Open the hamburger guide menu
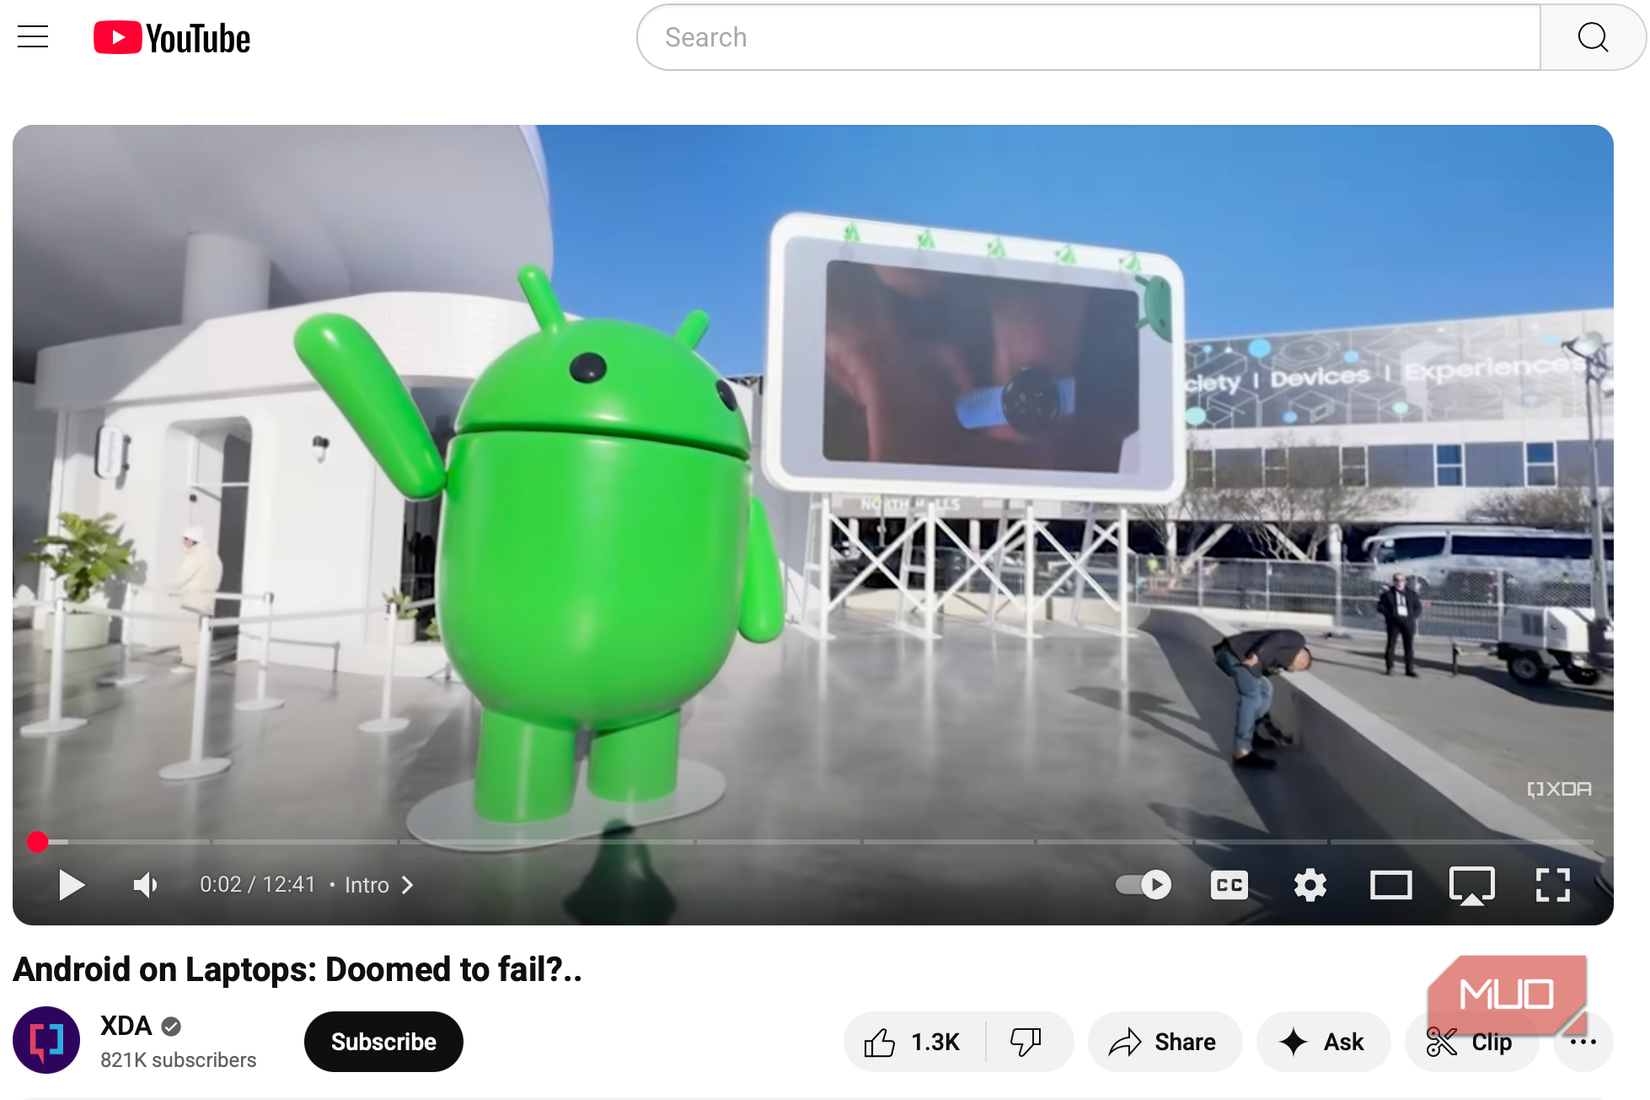Image resolution: width=1650 pixels, height=1100 pixels. (x=33, y=37)
